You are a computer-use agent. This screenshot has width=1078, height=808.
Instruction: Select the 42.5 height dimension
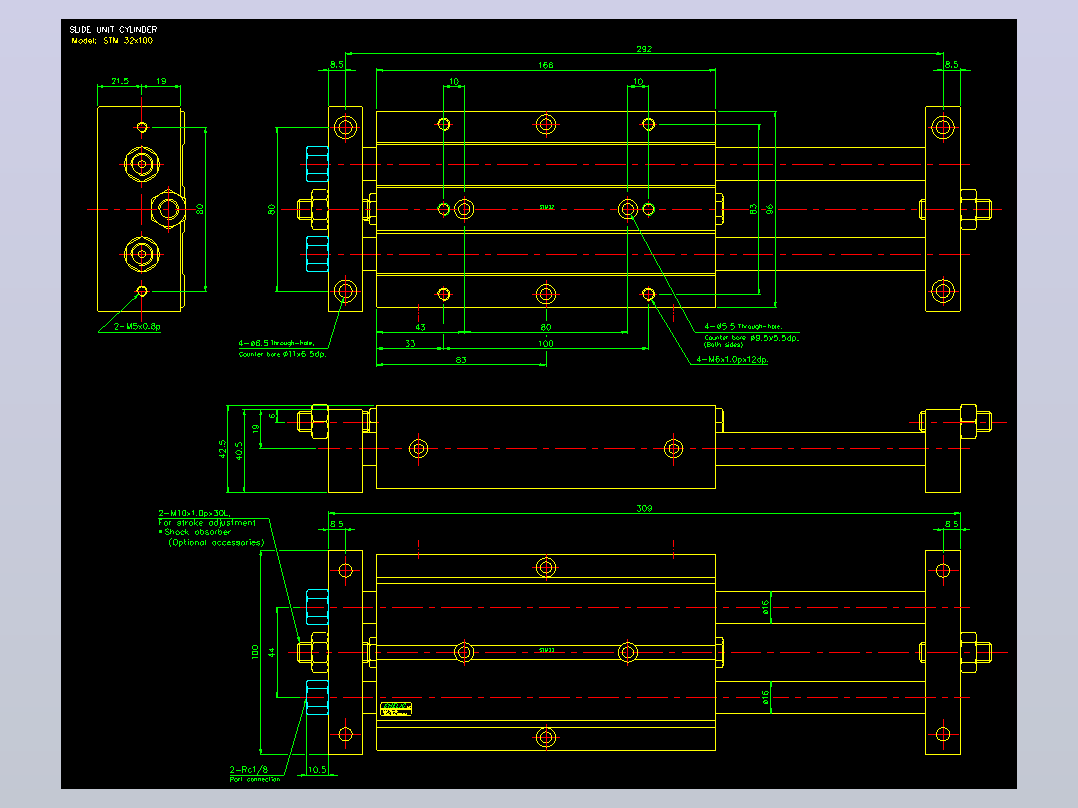point(222,449)
